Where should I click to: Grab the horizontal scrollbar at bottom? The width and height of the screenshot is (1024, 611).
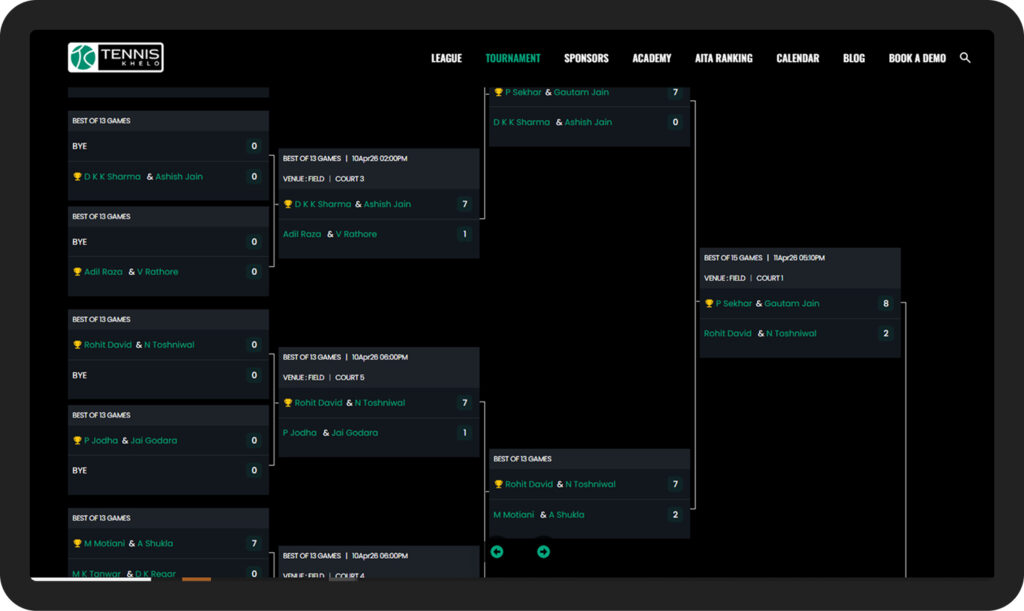tap(91, 578)
